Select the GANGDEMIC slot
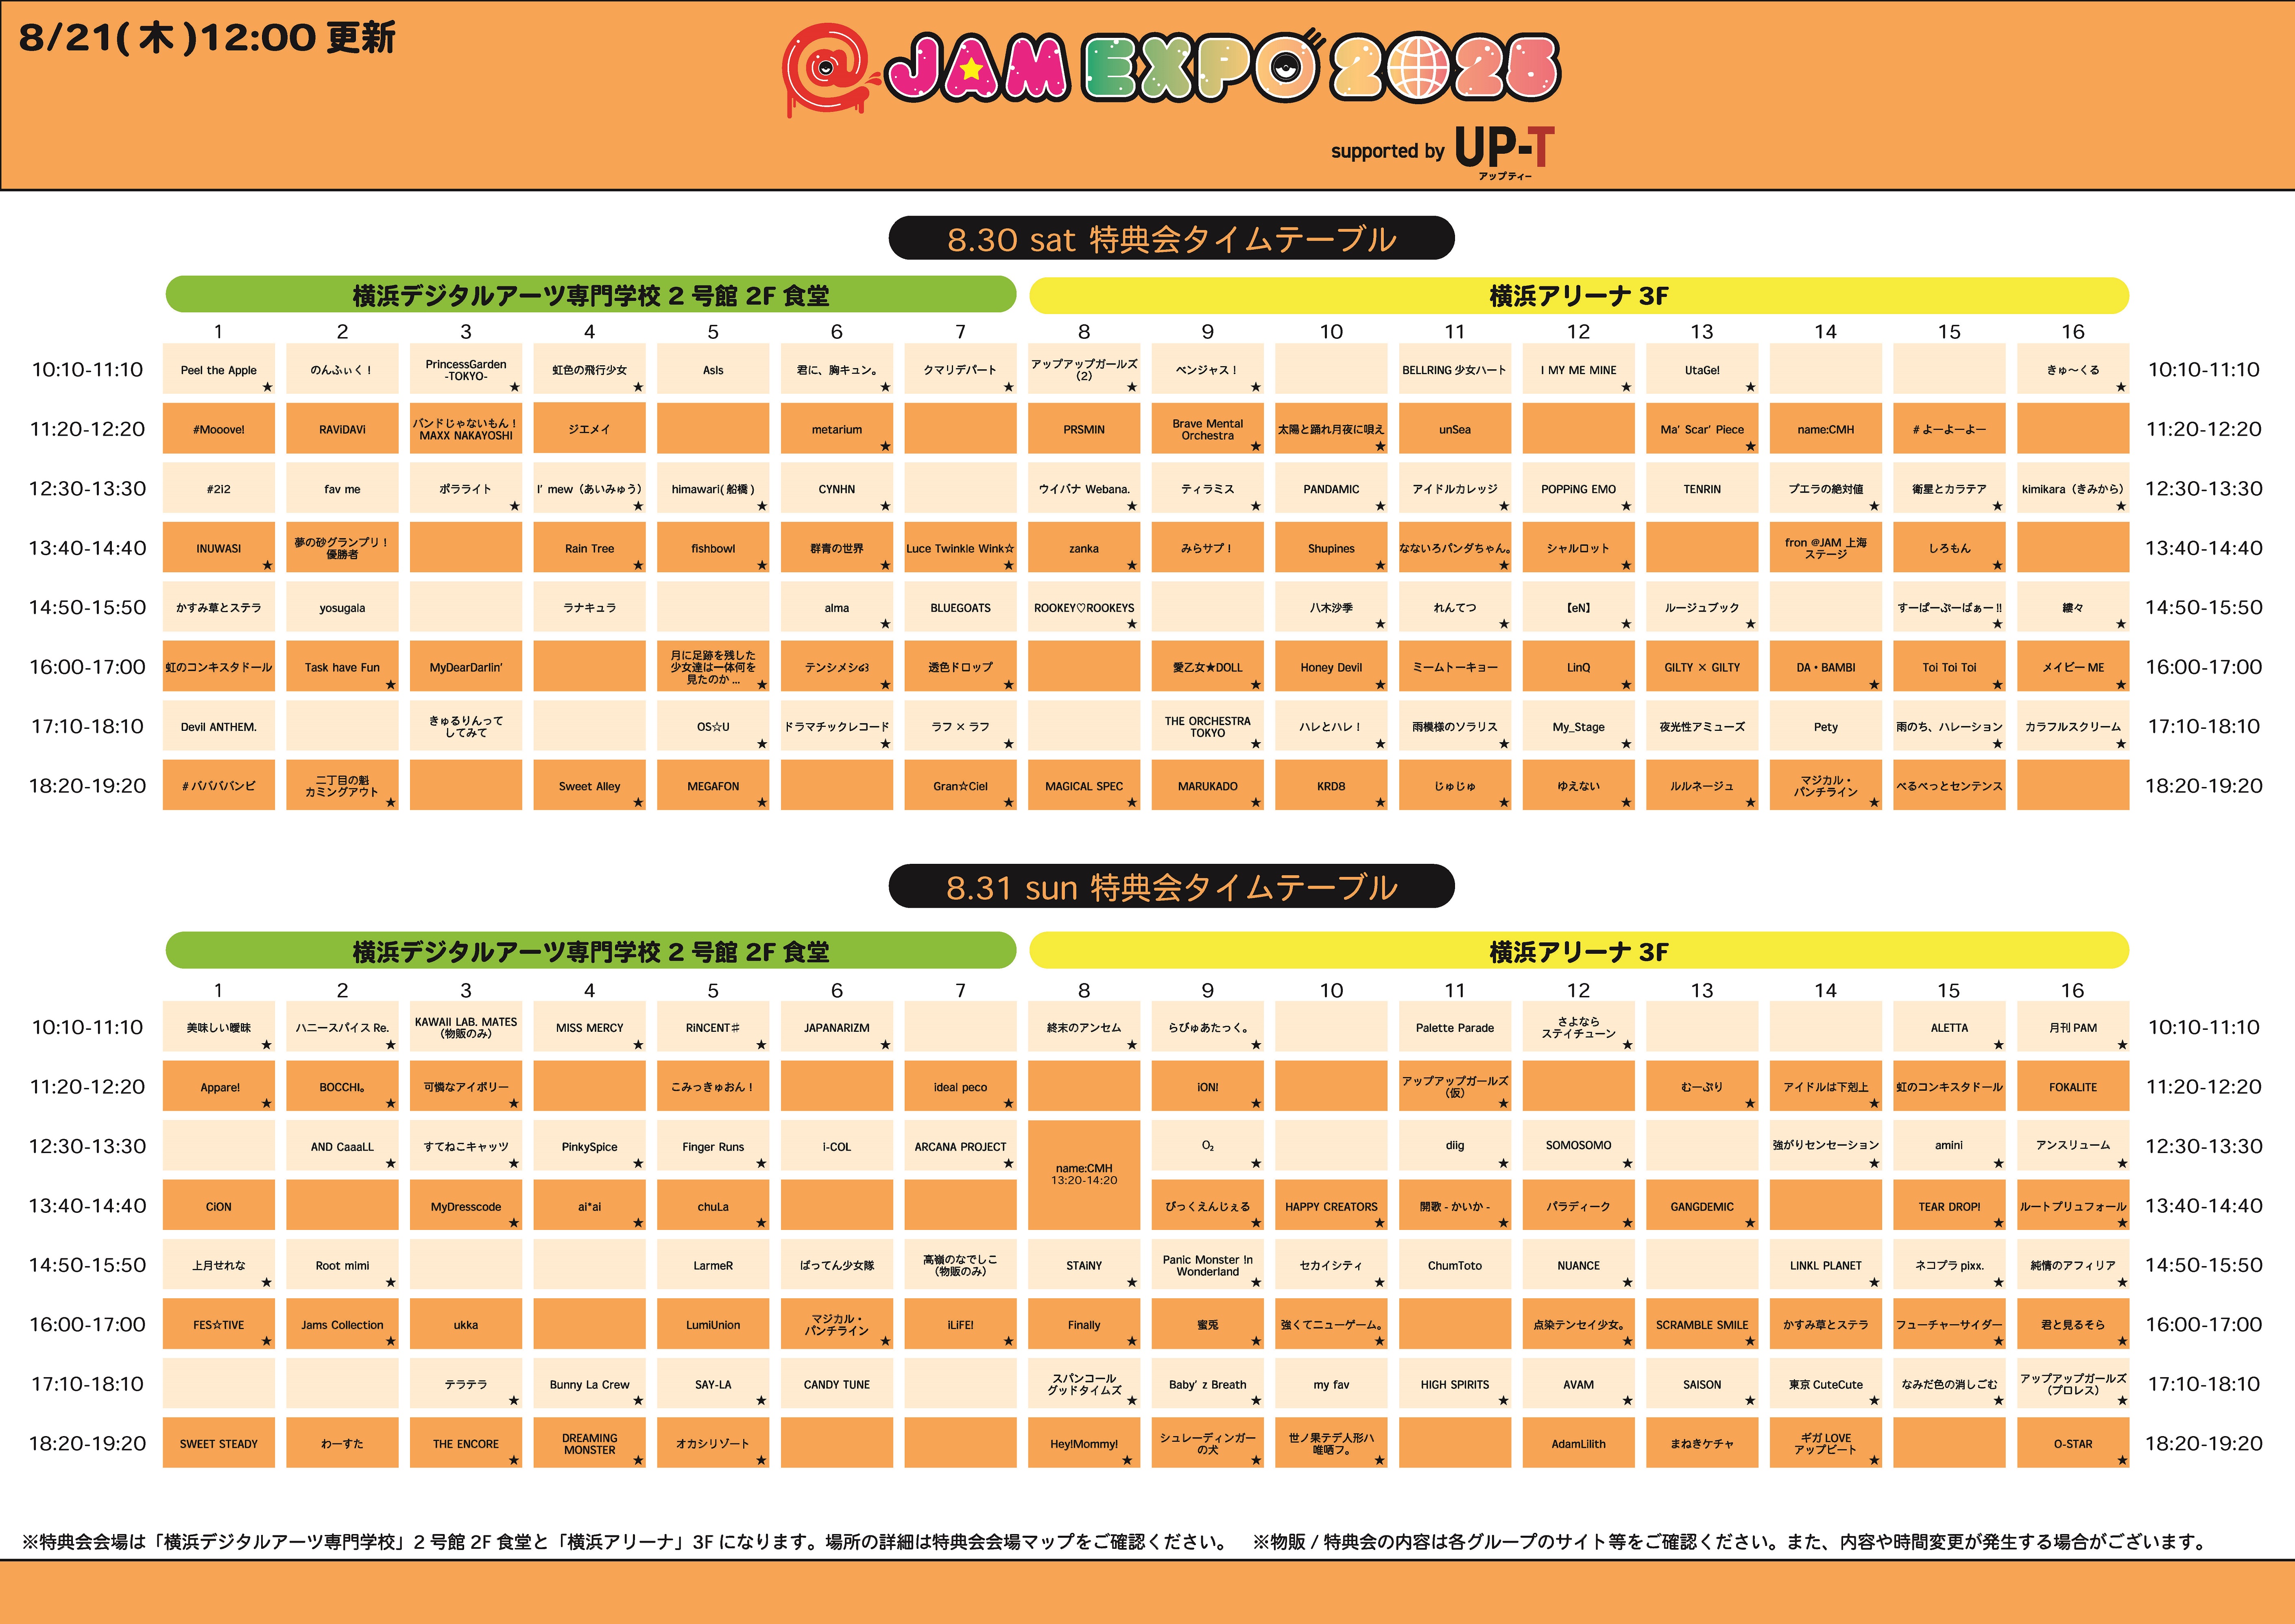The height and width of the screenshot is (1624, 2295). point(1702,1206)
